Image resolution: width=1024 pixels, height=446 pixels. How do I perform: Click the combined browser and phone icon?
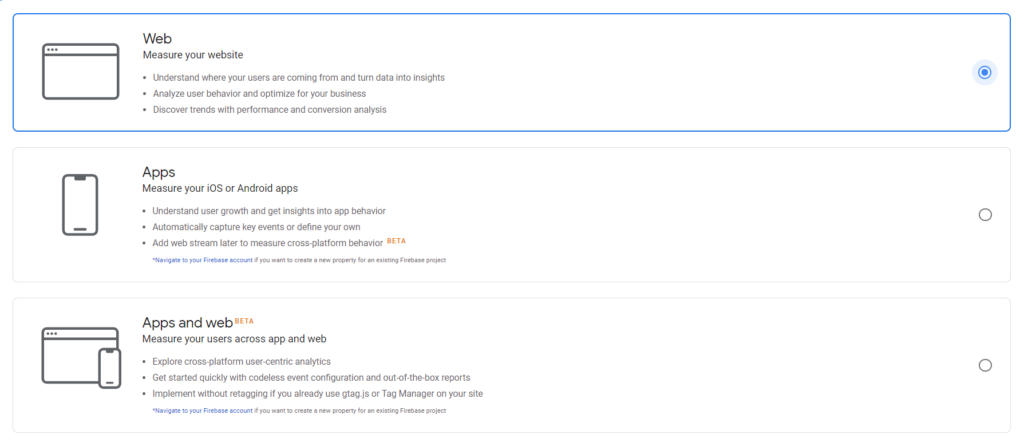pos(82,358)
